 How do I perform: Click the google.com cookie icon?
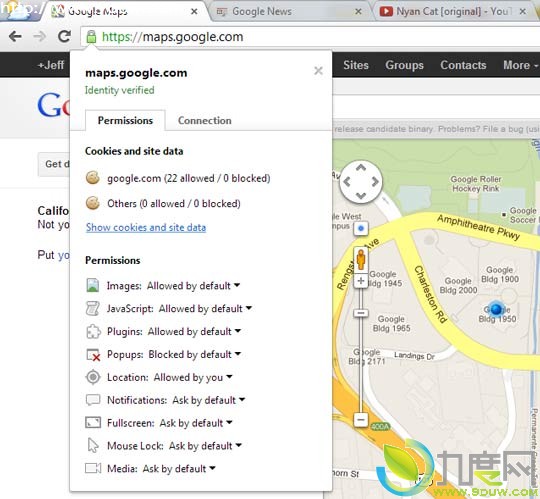click(x=93, y=178)
